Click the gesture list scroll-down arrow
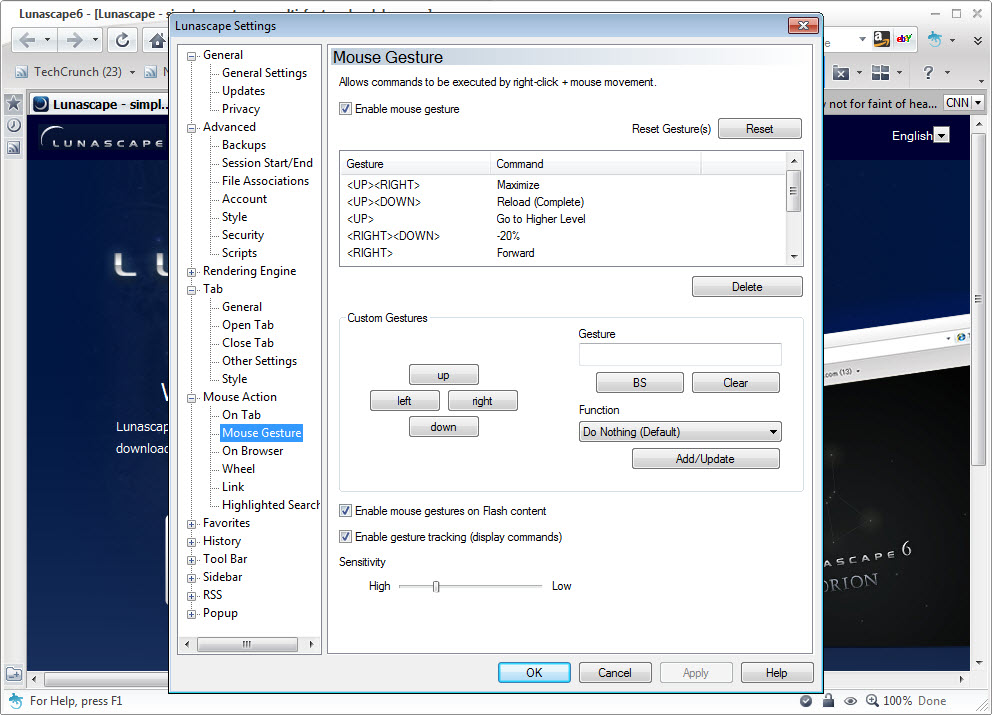992x715 pixels. (794, 257)
